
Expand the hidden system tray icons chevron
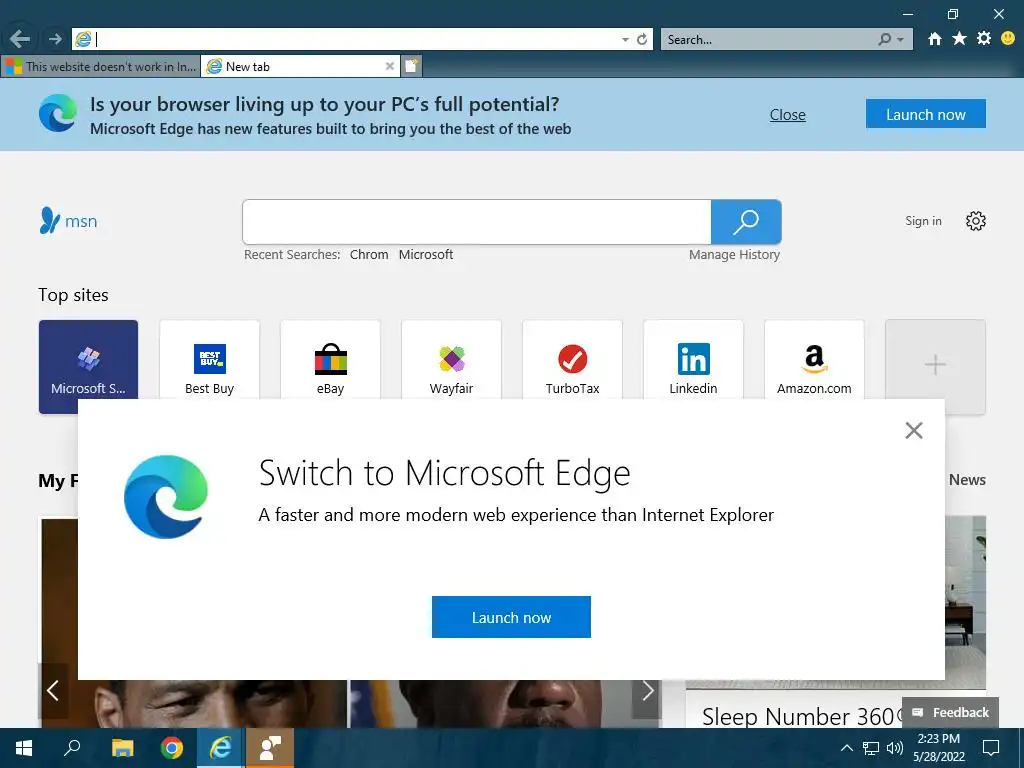pyautogui.click(x=846, y=748)
